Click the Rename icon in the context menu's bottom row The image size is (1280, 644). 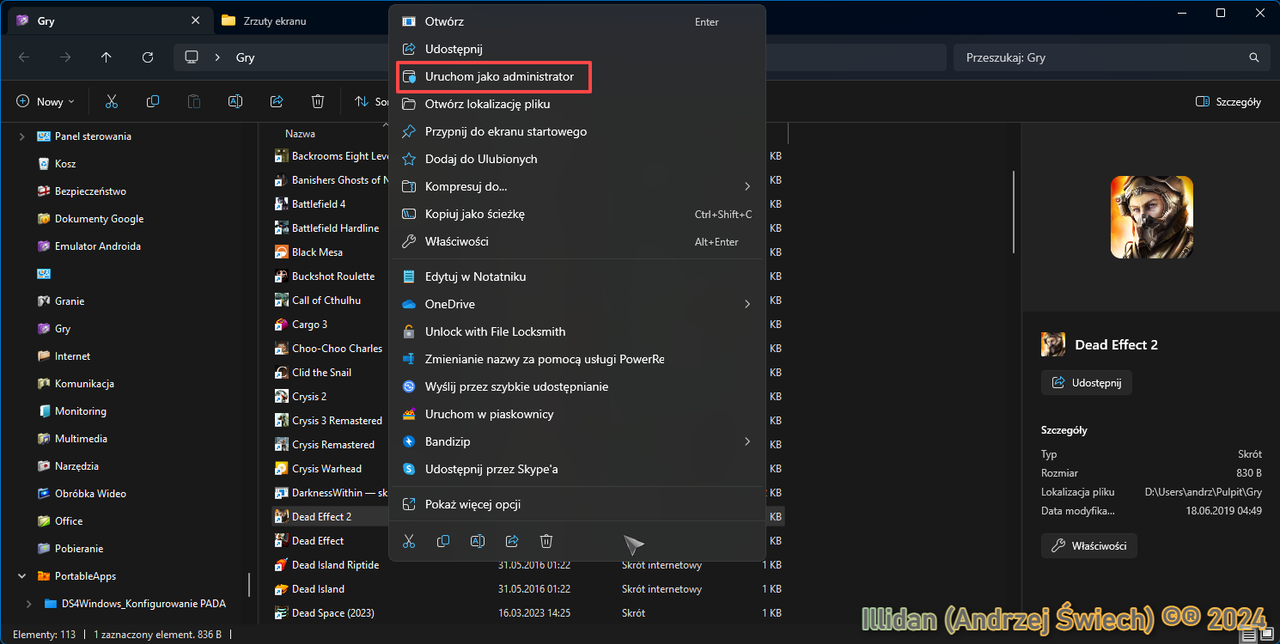(x=478, y=541)
